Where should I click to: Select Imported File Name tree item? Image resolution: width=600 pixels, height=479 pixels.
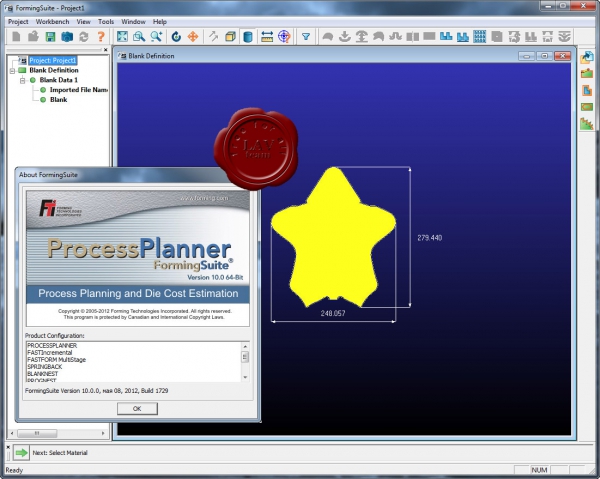79,90
